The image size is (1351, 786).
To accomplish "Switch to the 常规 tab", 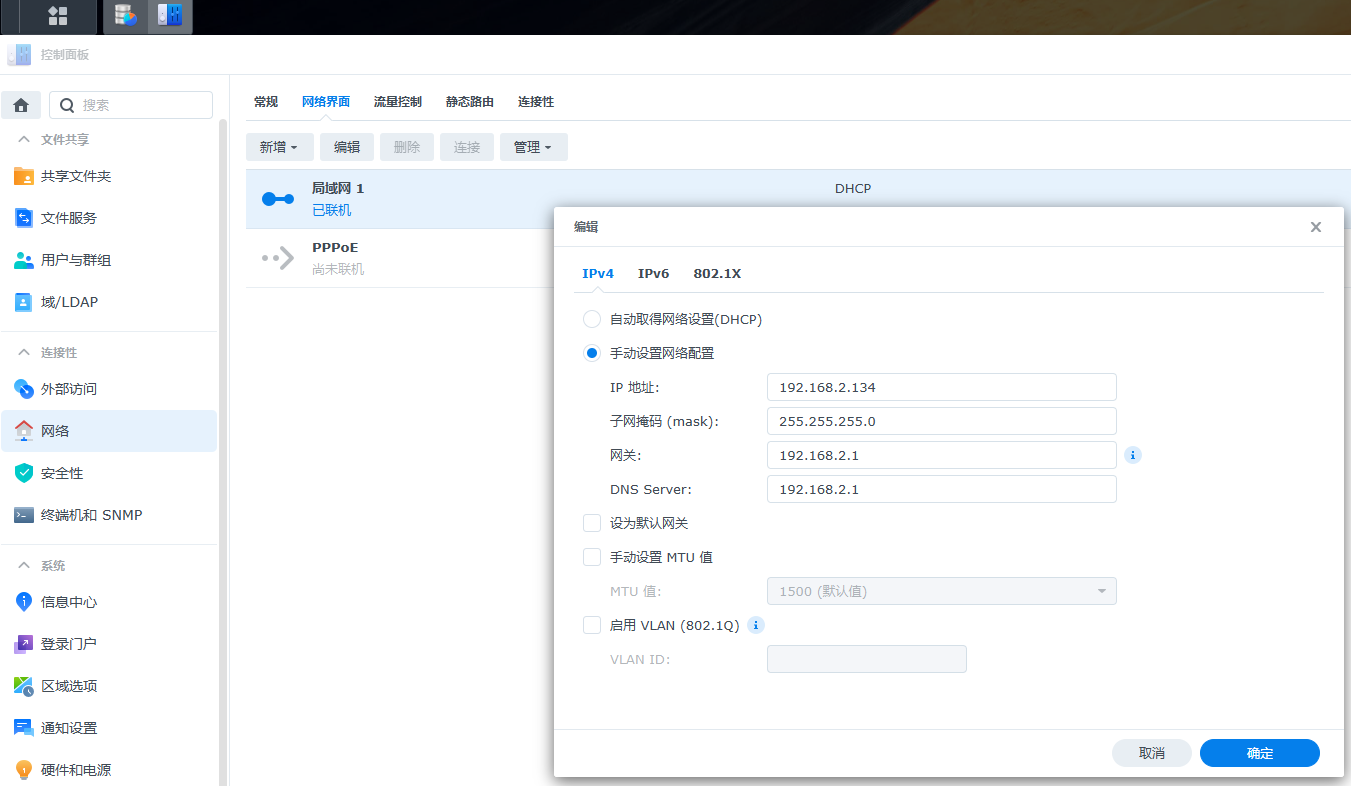I will [266, 102].
